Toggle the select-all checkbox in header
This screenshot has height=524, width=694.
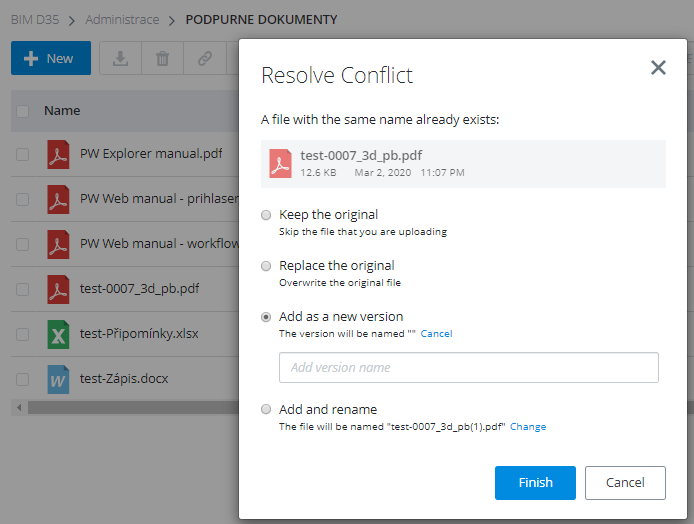pyautogui.click(x=22, y=111)
